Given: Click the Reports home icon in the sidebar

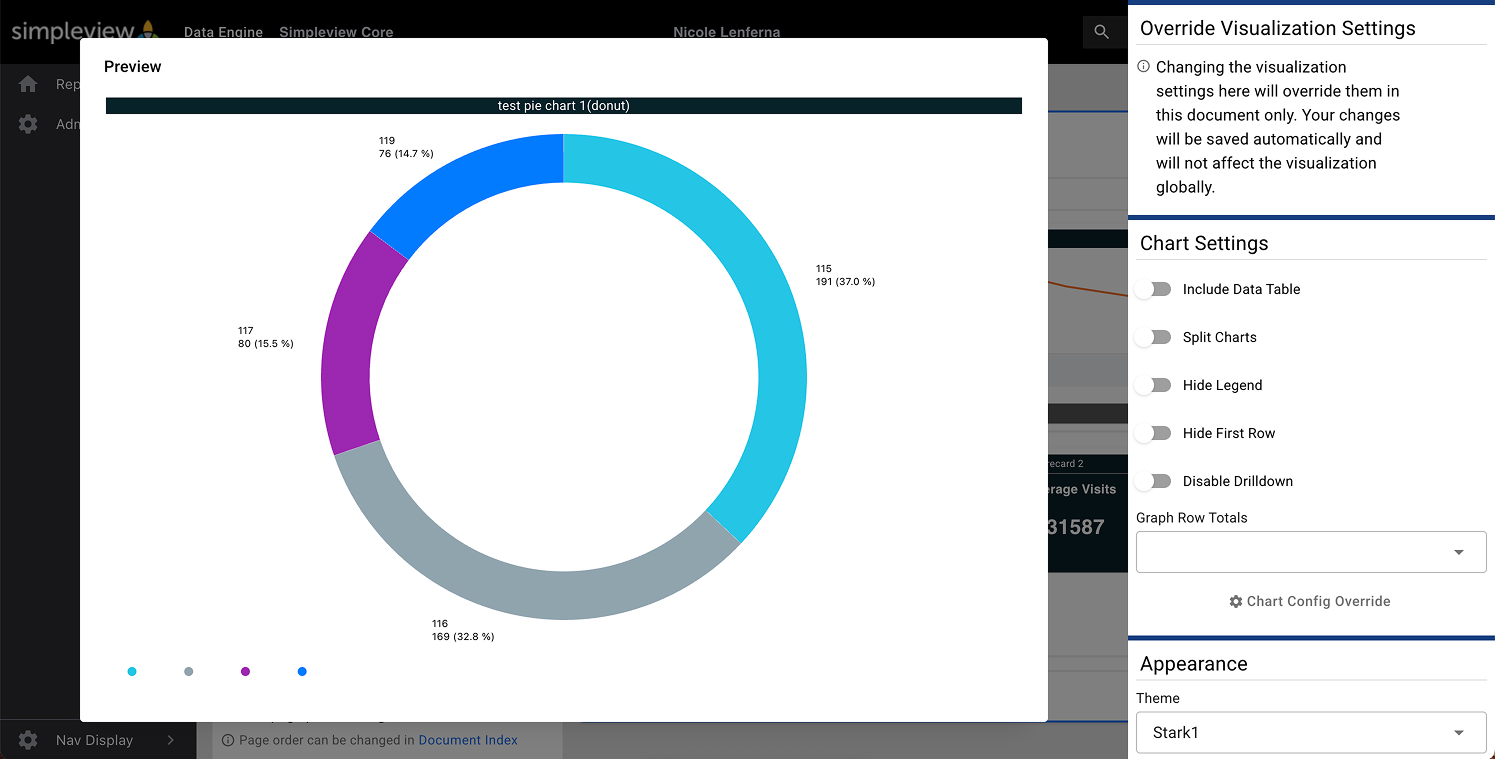Looking at the screenshot, I should pos(27,84).
